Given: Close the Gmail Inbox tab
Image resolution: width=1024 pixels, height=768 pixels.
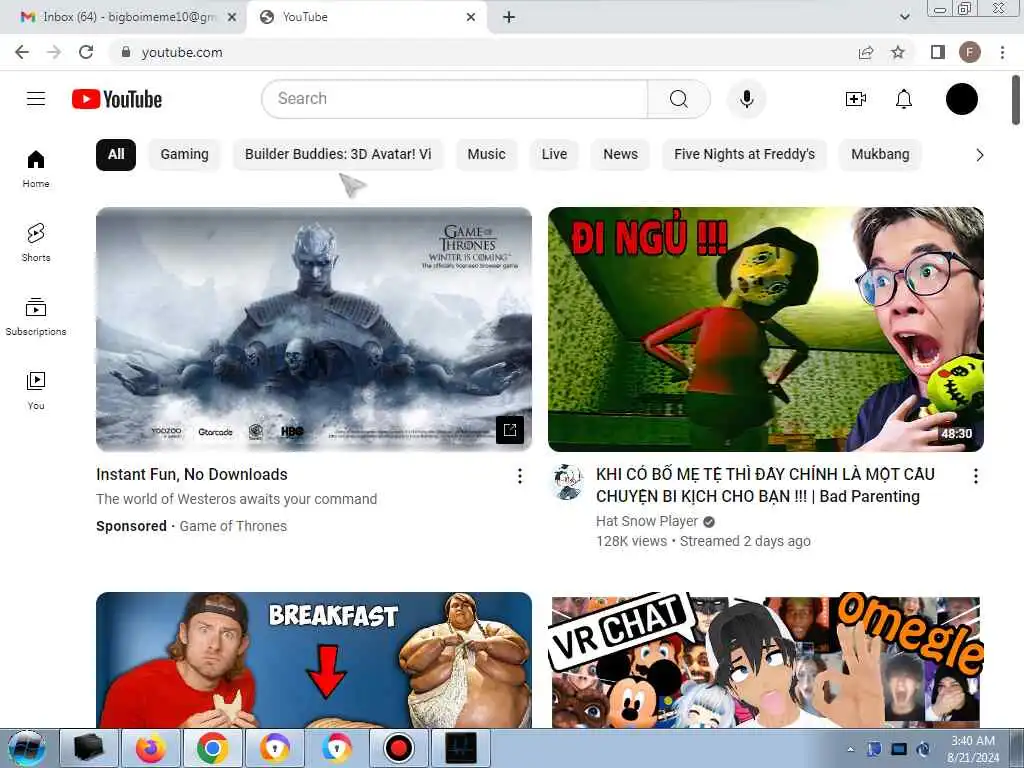Looking at the screenshot, I should [232, 17].
